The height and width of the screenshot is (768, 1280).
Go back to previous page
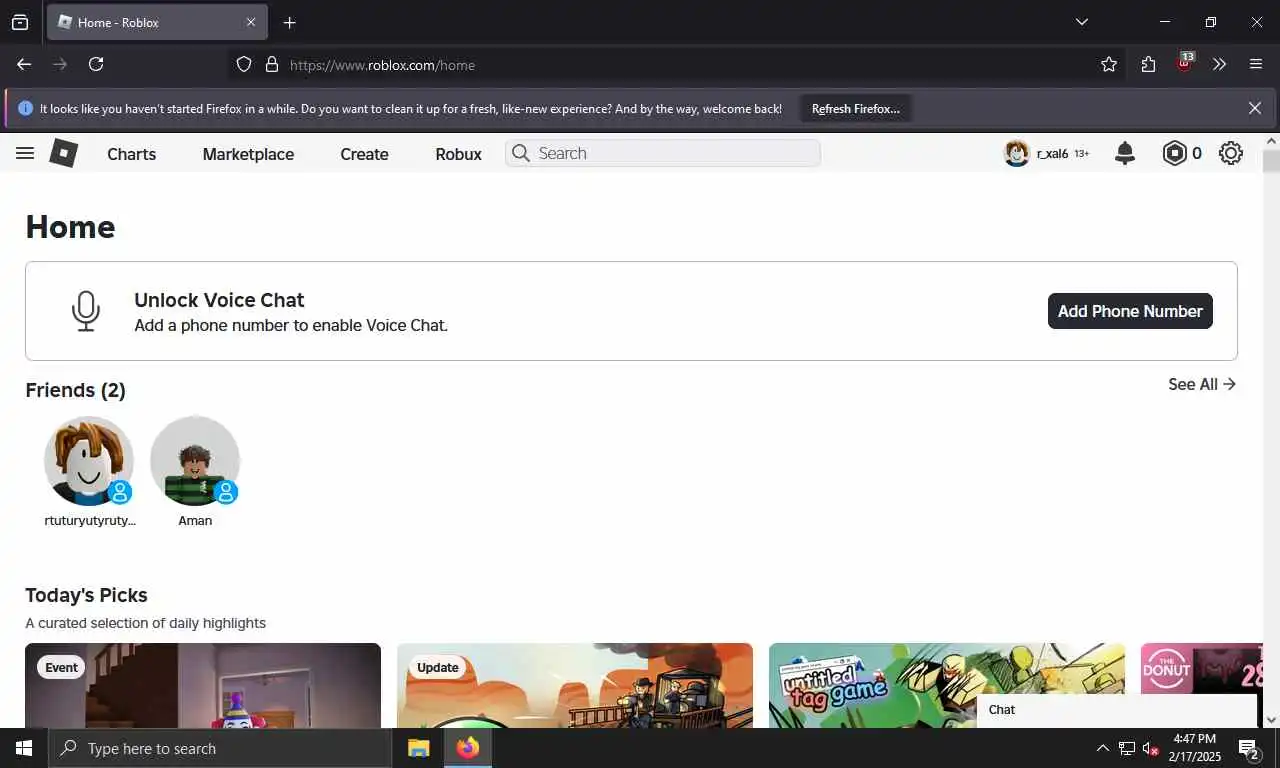click(24, 64)
